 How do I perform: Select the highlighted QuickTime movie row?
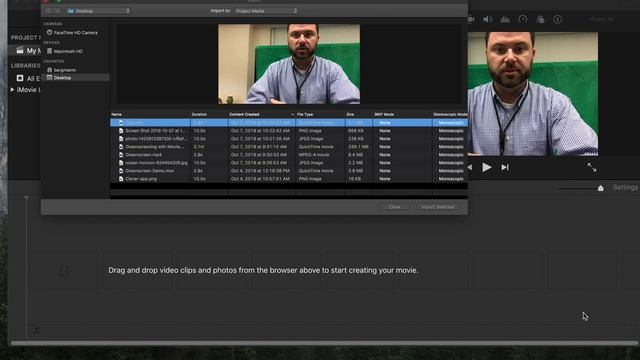(289, 122)
